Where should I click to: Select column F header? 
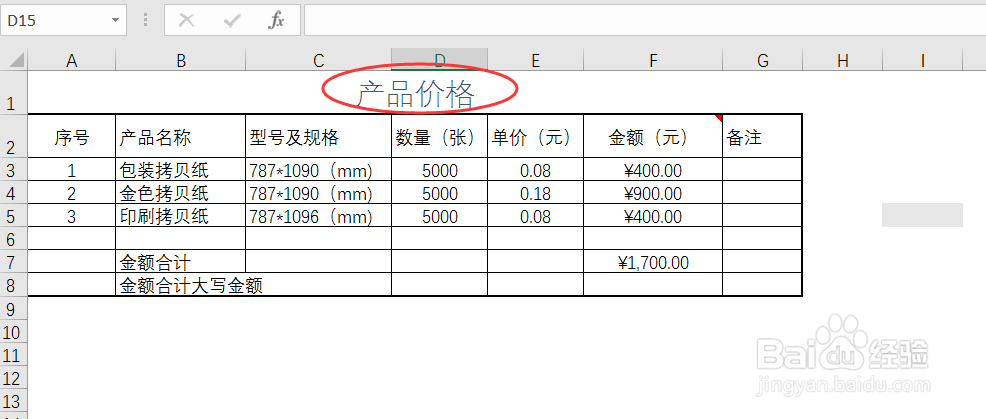[653, 60]
